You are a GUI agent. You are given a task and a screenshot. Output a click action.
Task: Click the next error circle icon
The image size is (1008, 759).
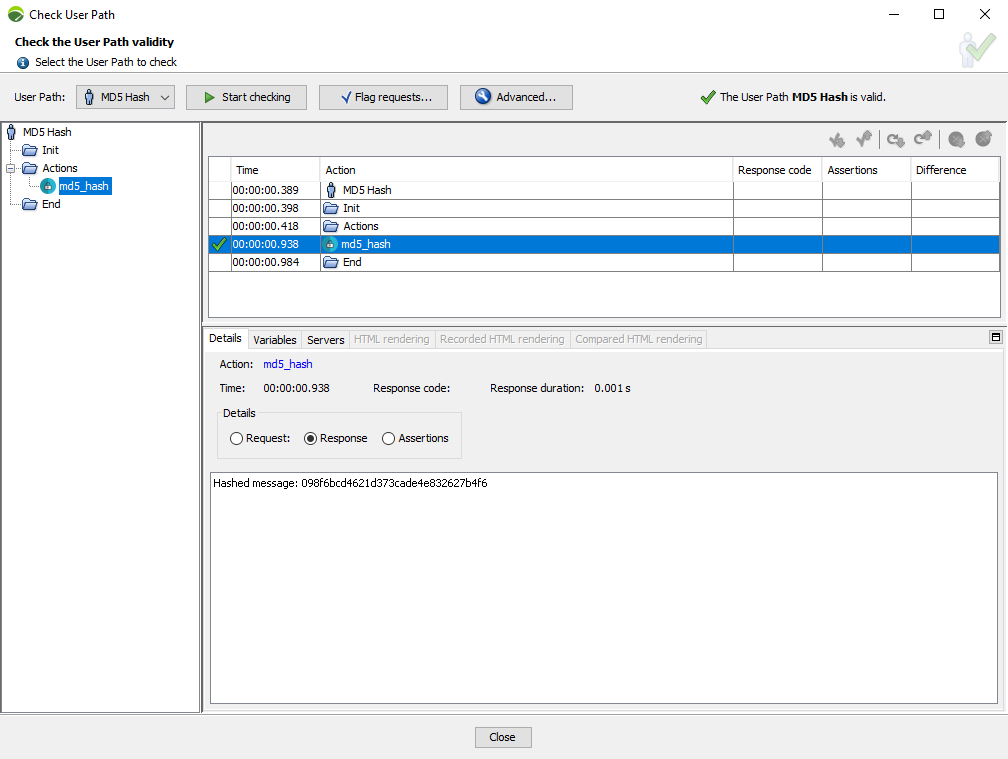coord(956,140)
